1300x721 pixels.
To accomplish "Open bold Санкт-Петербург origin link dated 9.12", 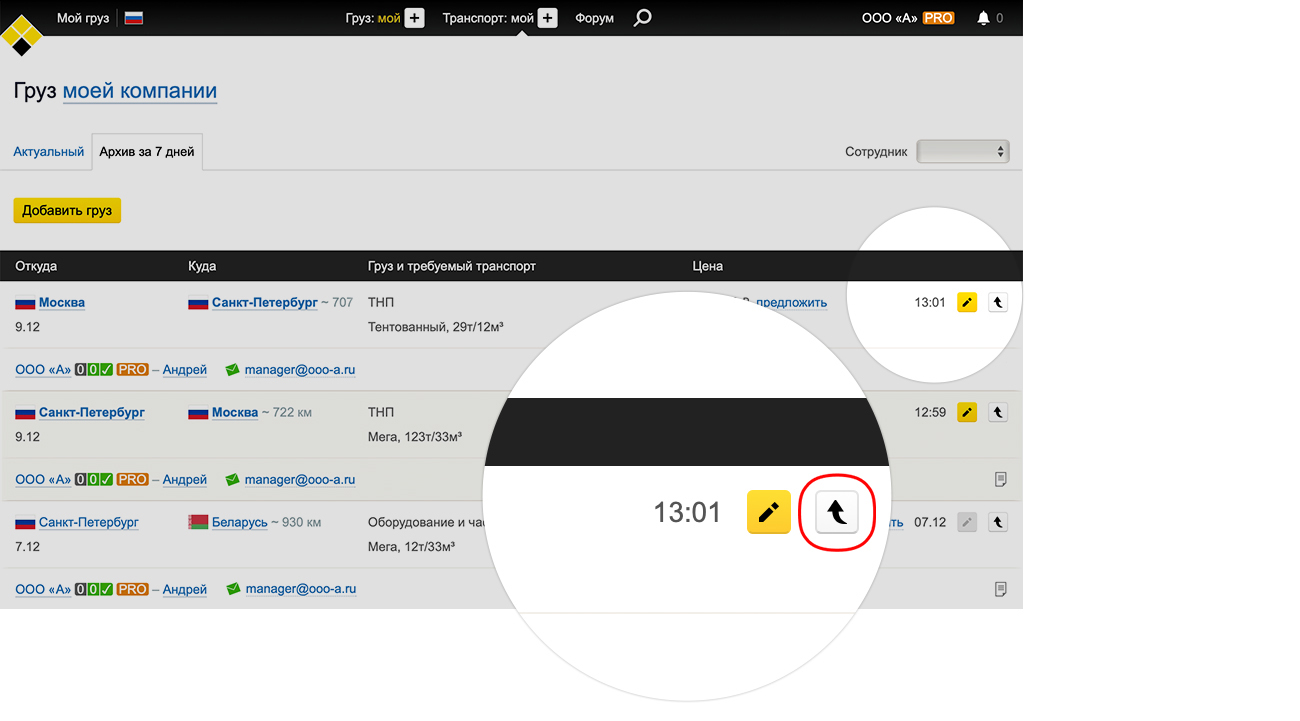I will click(92, 413).
